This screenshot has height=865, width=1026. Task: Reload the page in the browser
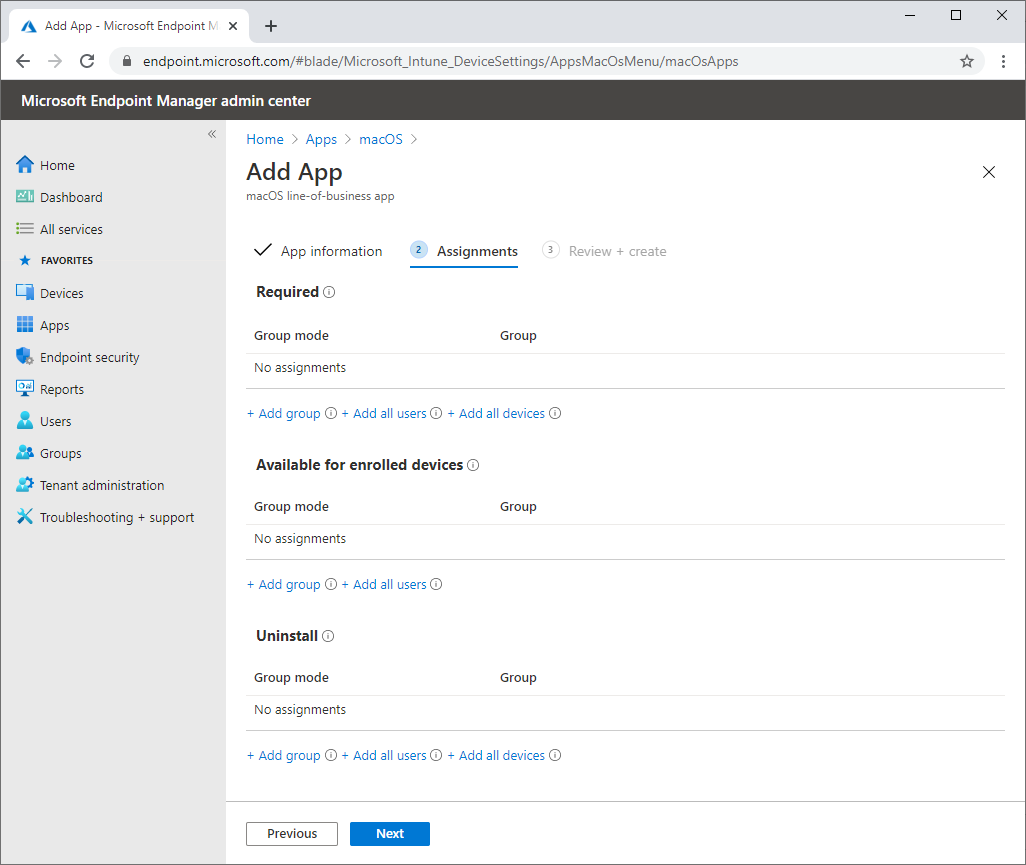coord(87,62)
